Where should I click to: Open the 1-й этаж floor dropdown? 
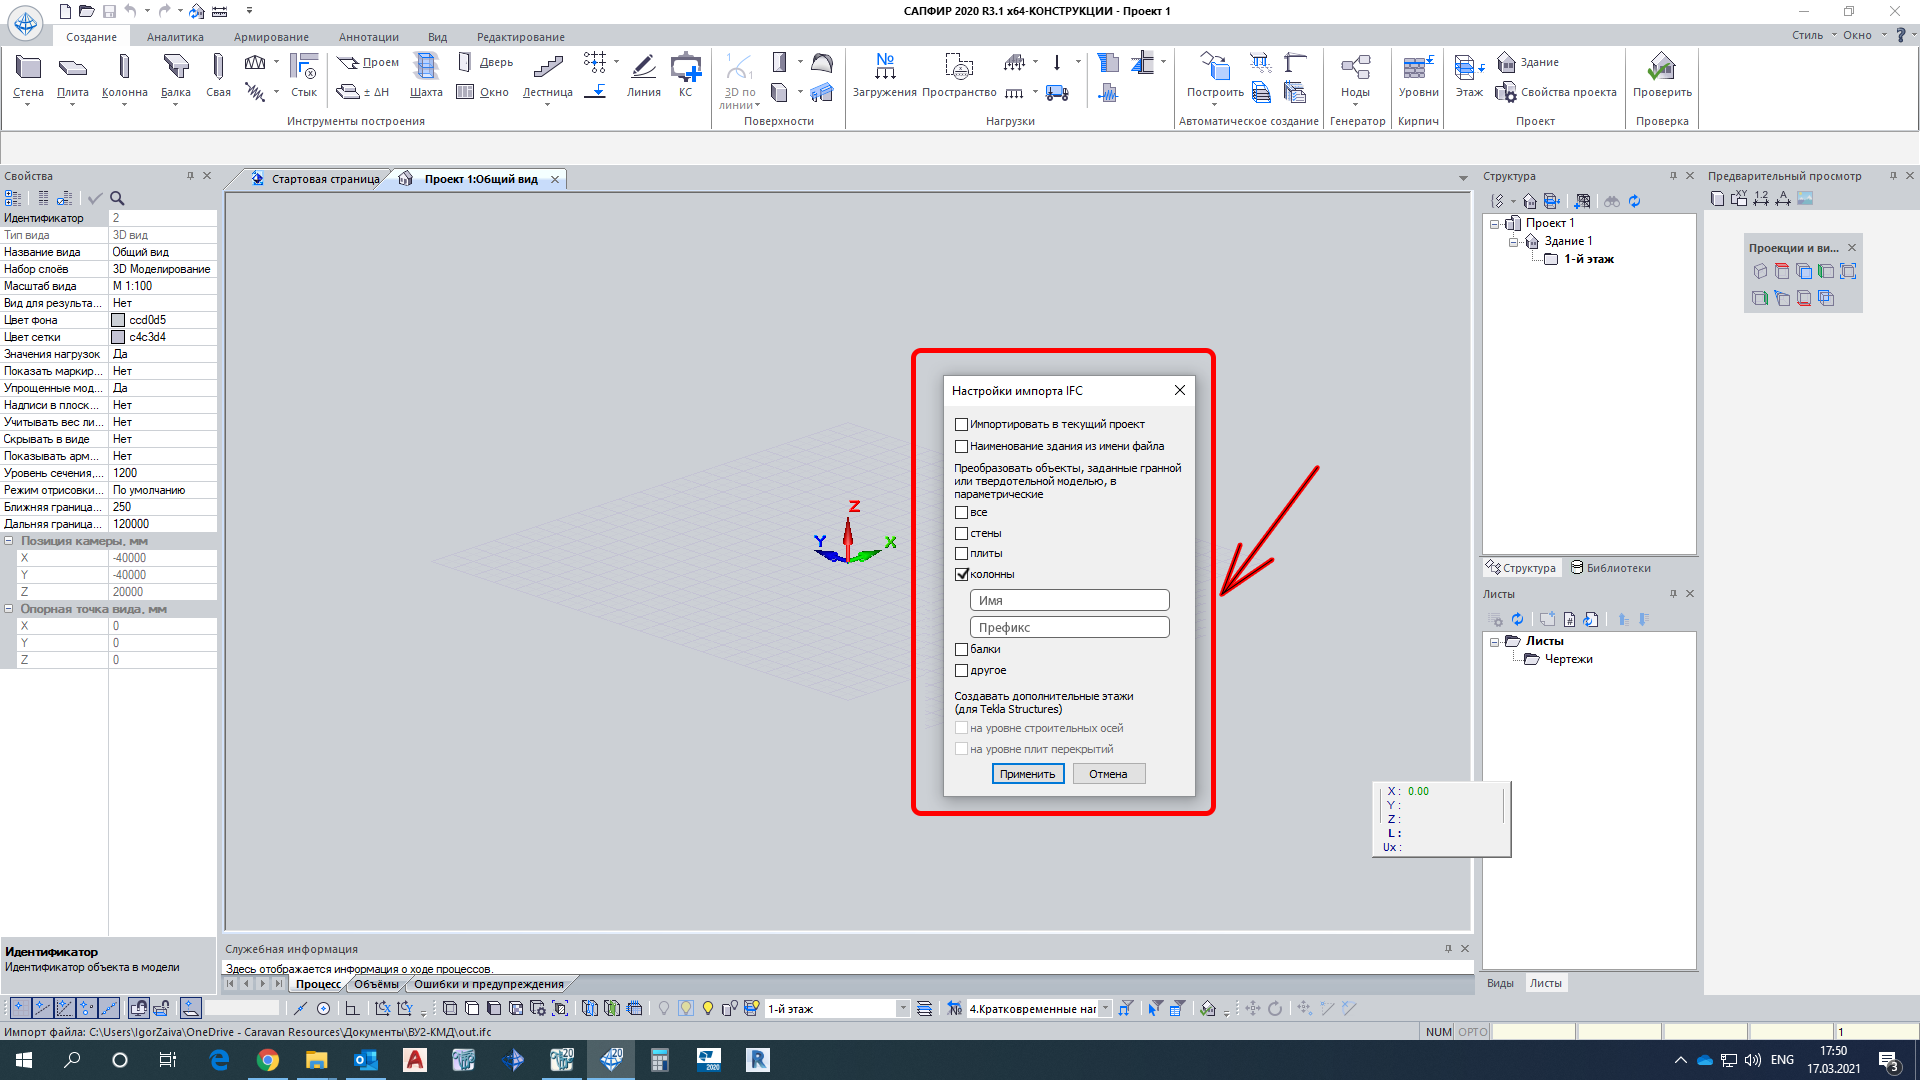pyautogui.click(x=902, y=1008)
